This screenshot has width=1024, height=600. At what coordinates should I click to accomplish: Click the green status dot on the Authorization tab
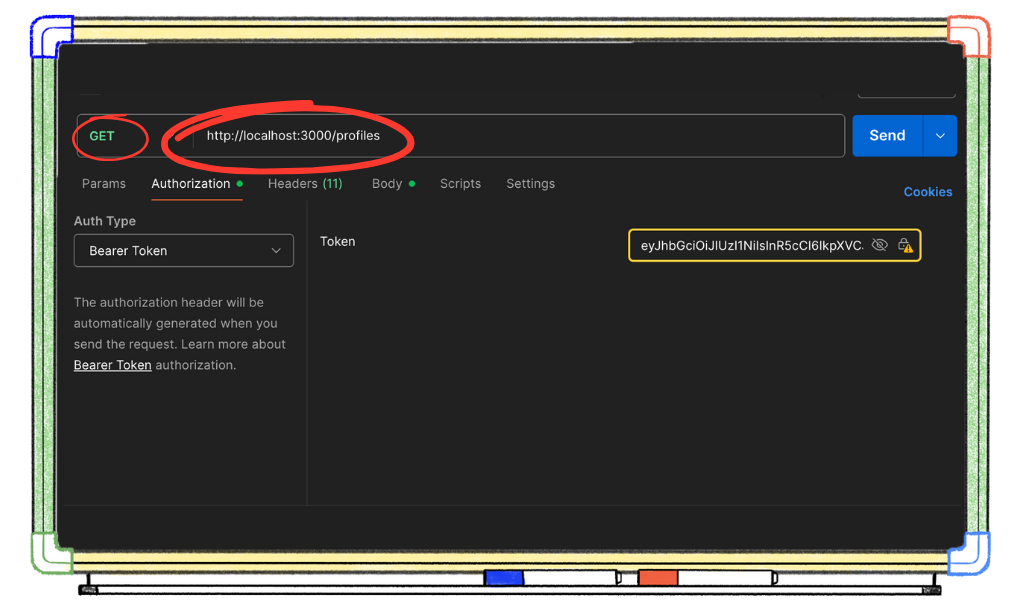241,183
